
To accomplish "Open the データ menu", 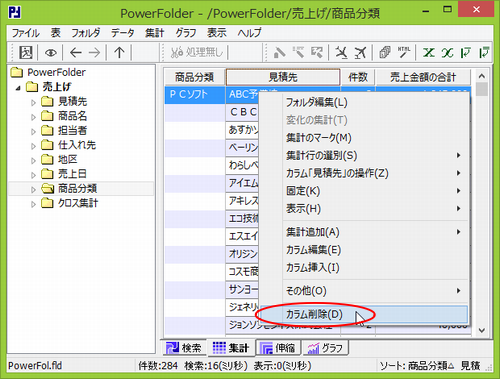I will [123, 33].
